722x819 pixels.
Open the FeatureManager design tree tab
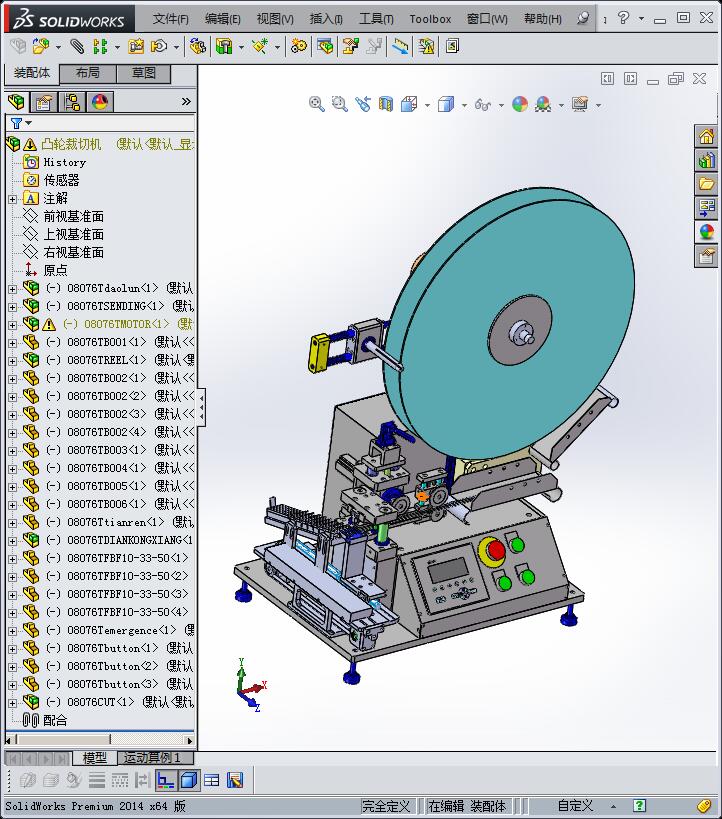pos(16,101)
